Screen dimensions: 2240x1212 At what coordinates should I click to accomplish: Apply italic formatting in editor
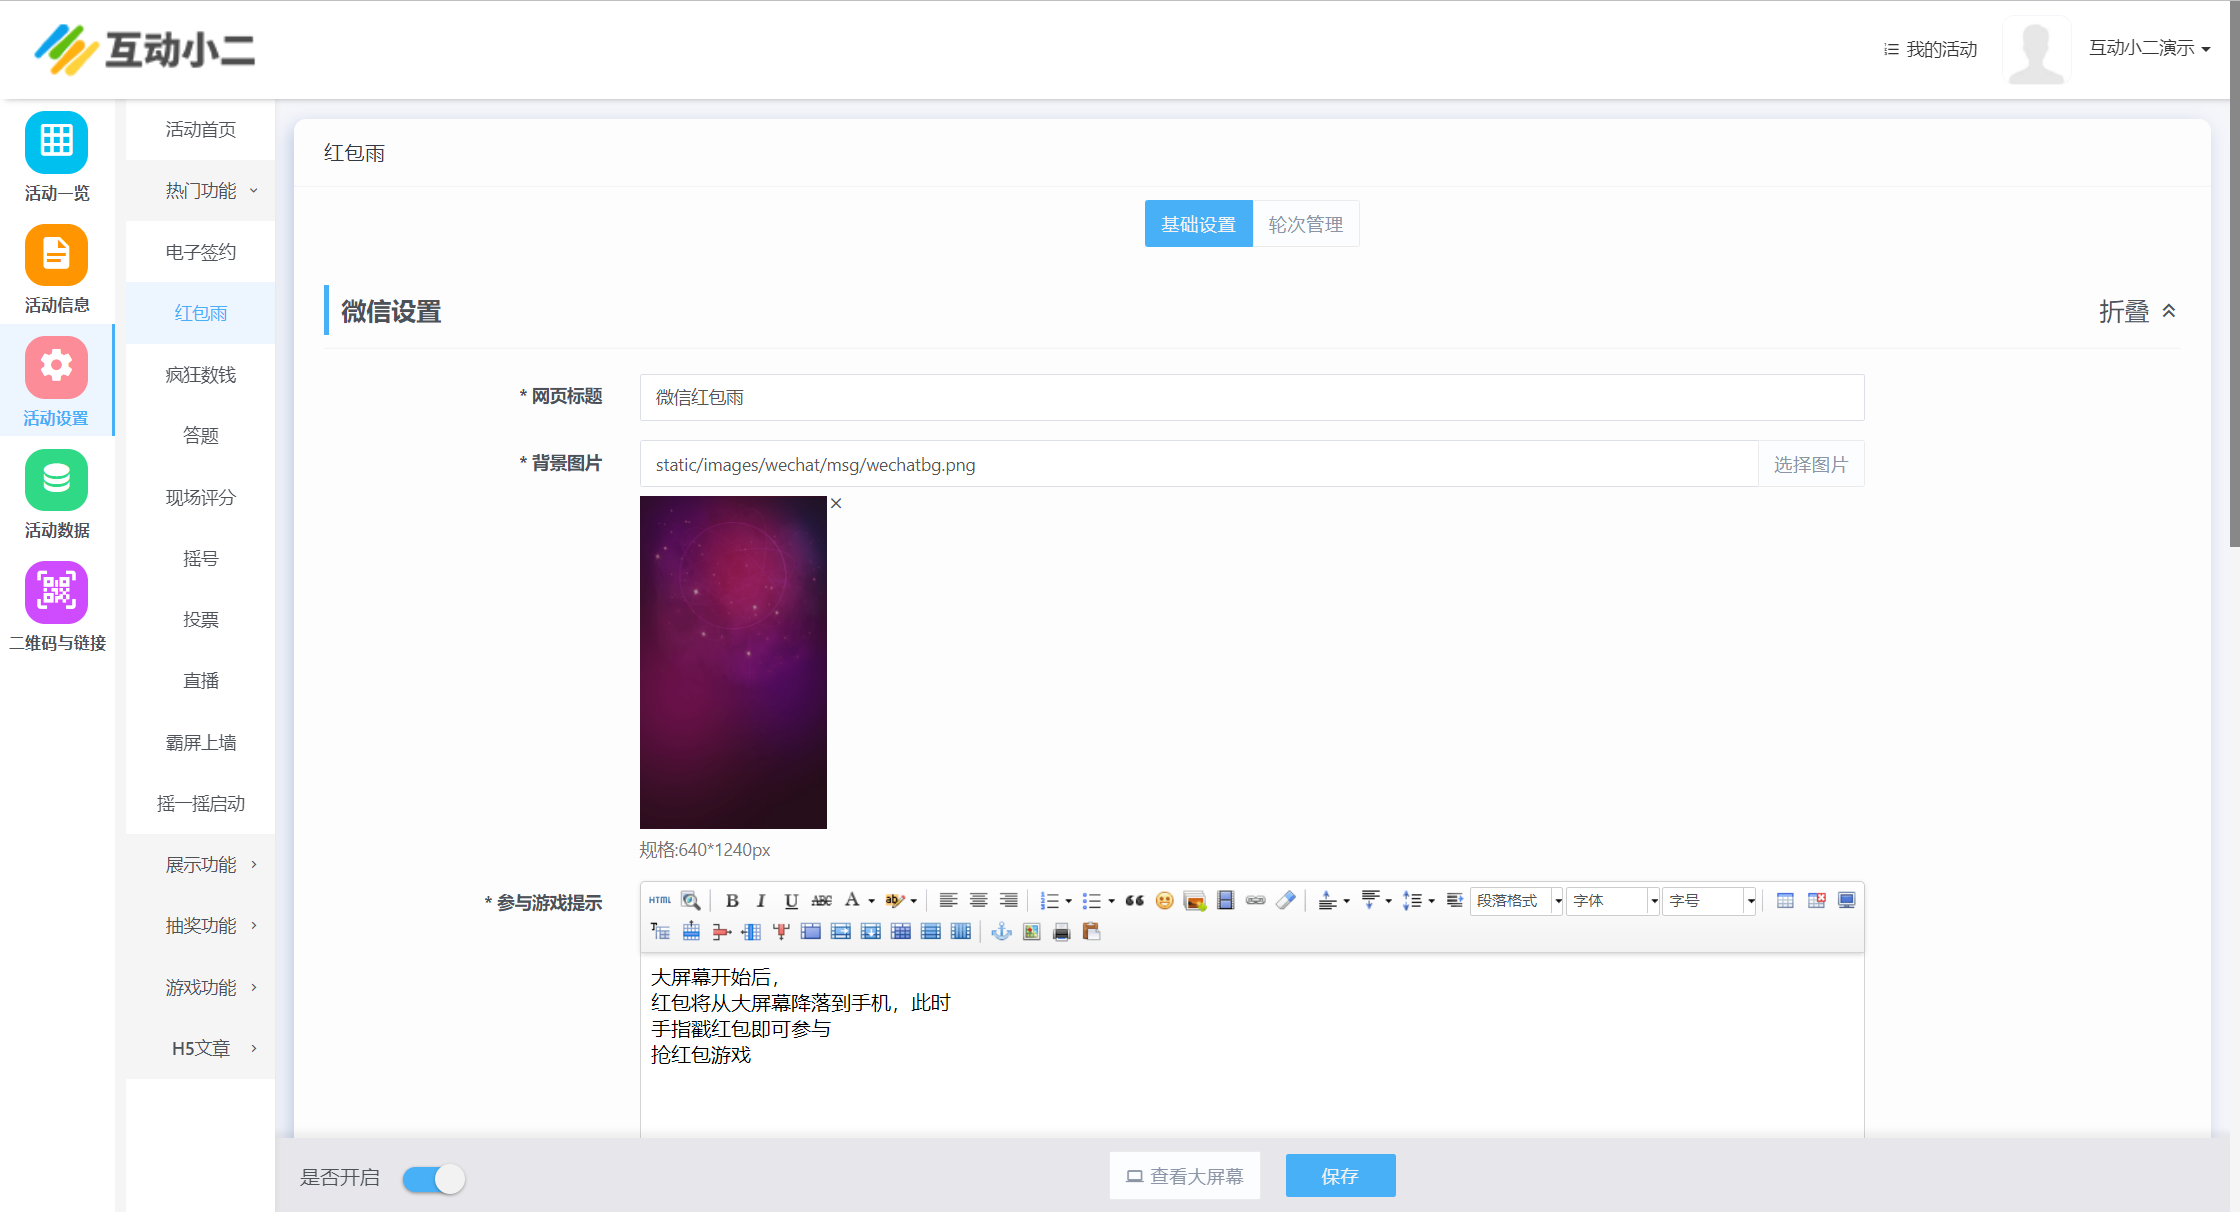pos(761,900)
